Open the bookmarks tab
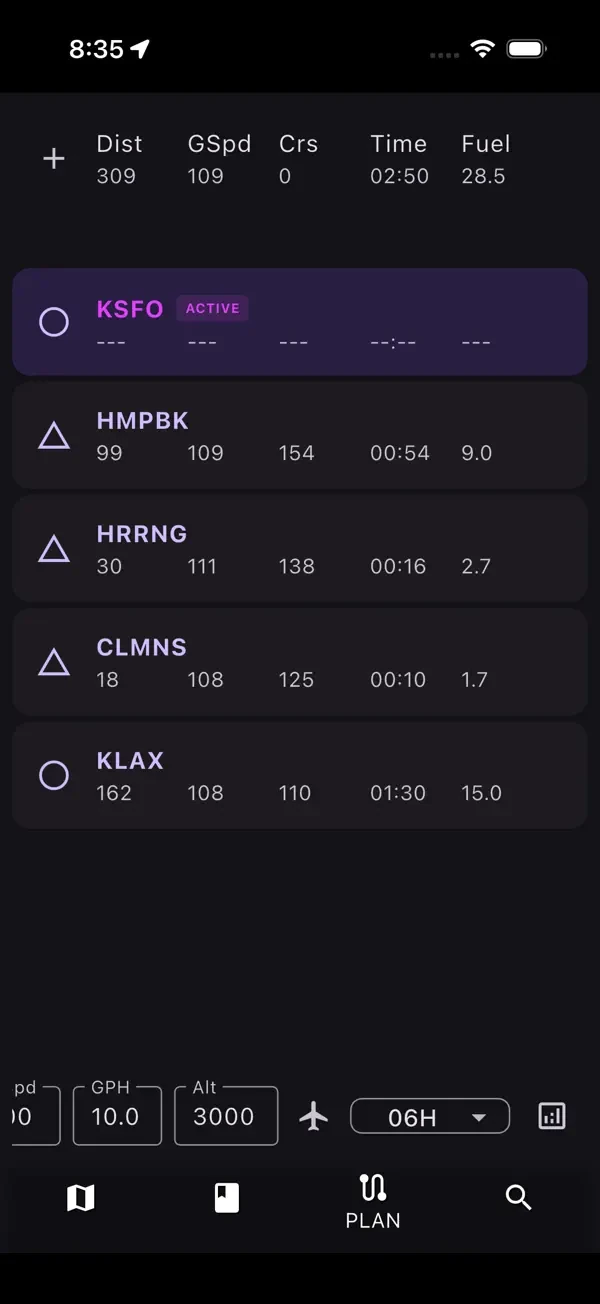The height and width of the screenshot is (1304, 600). [227, 1197]
